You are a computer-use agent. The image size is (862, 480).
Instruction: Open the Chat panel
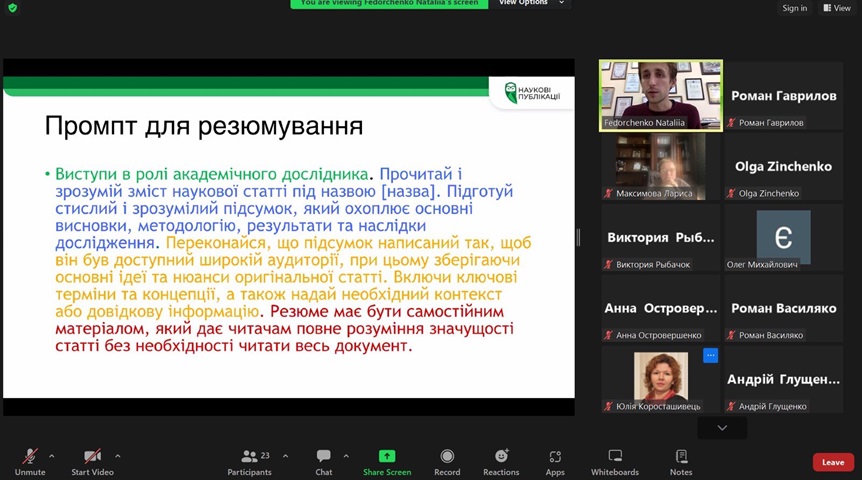[323, 461]
